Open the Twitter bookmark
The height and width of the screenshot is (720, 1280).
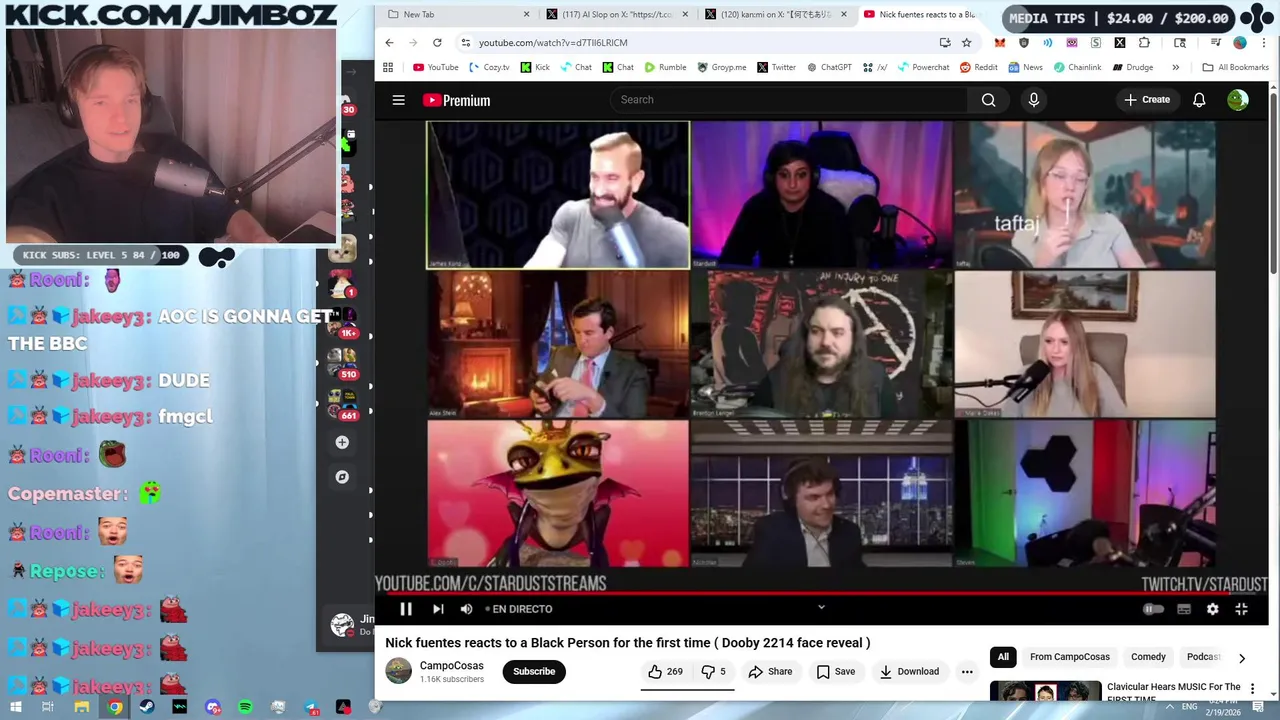pyautogui.click(x=776, y=68)
